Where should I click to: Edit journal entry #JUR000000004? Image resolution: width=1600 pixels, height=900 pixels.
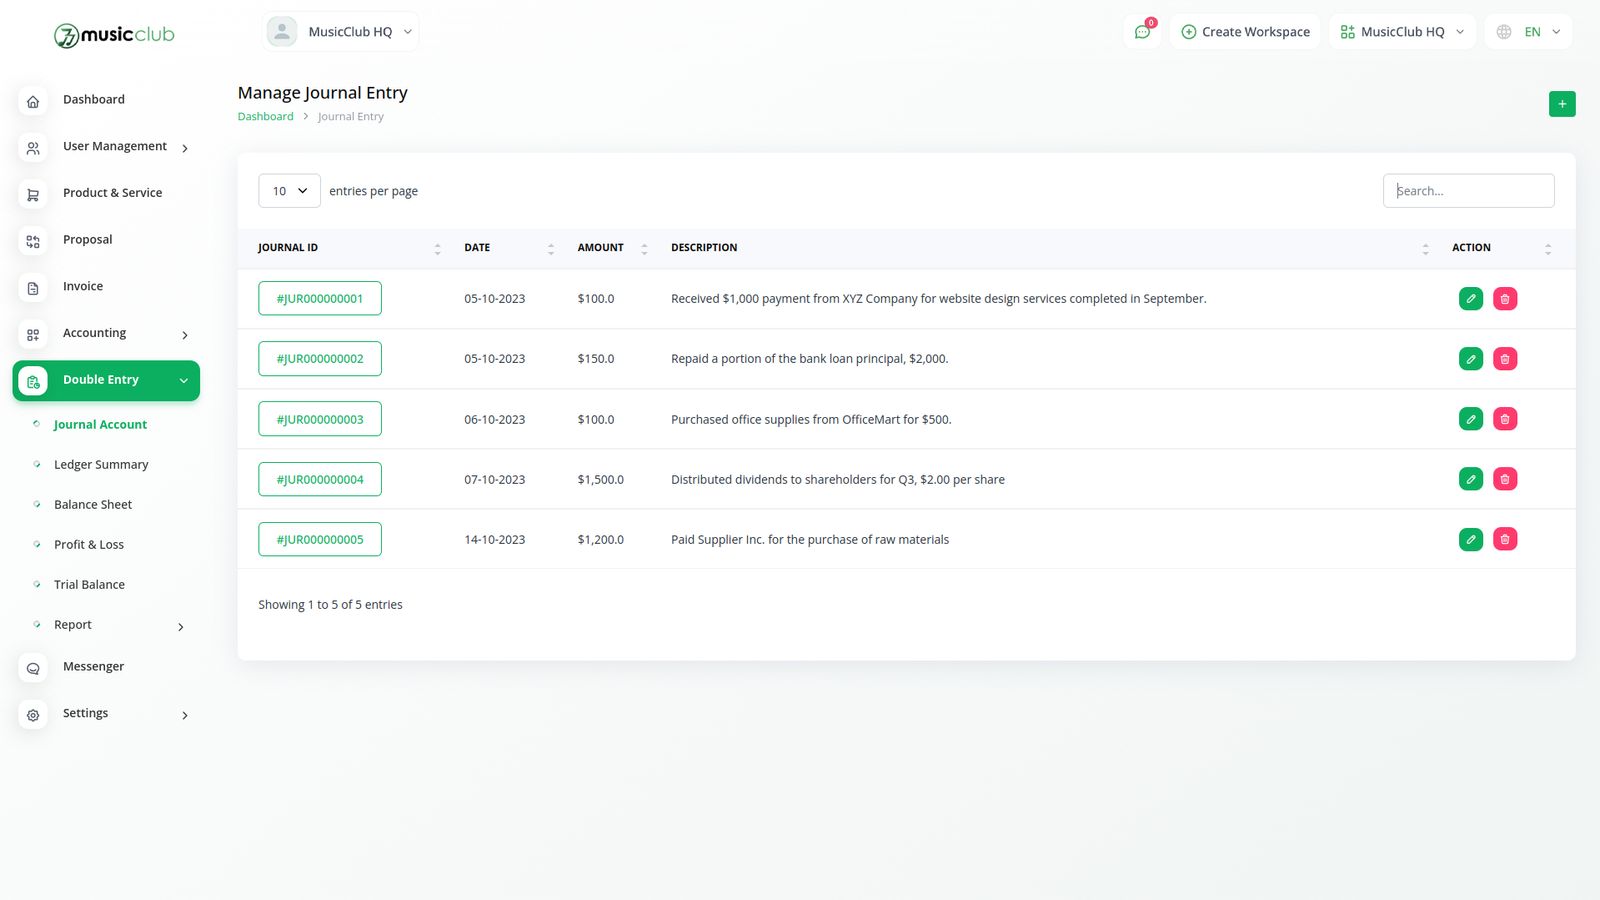pos(1471,479)
